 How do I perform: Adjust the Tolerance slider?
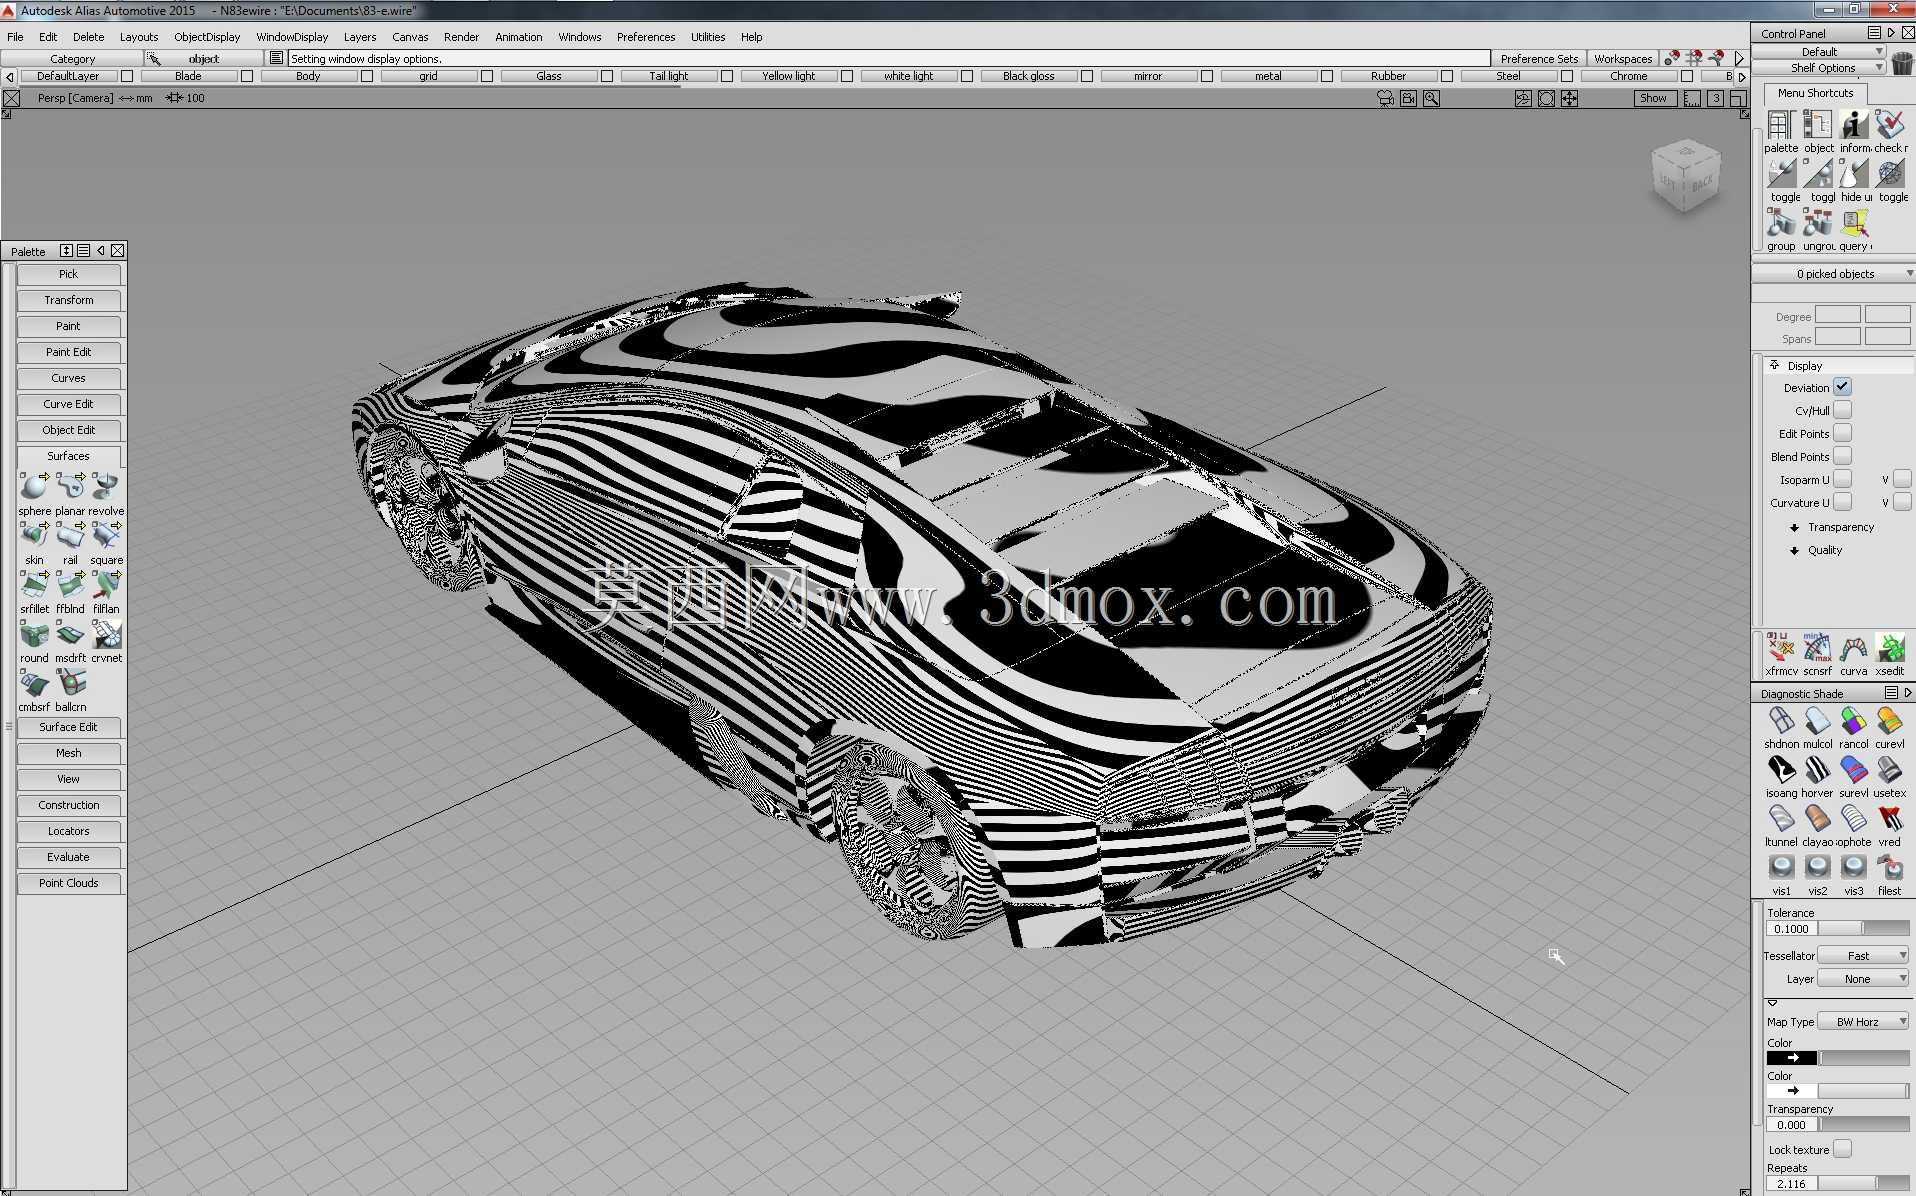[1863, 928]
